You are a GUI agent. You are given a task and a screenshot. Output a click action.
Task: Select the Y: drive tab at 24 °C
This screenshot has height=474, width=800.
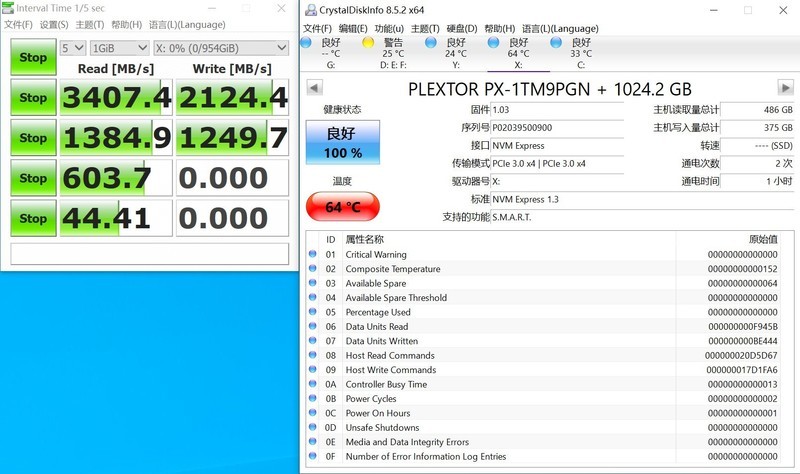pyautogui.click(x=456, y=53)
